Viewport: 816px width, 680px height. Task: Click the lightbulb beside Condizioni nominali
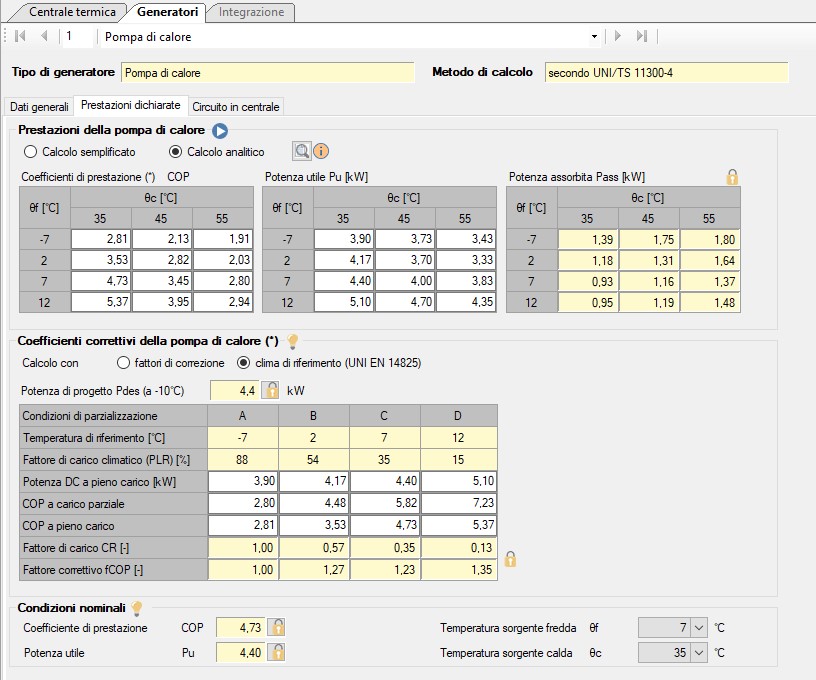[x=138, y=607]
